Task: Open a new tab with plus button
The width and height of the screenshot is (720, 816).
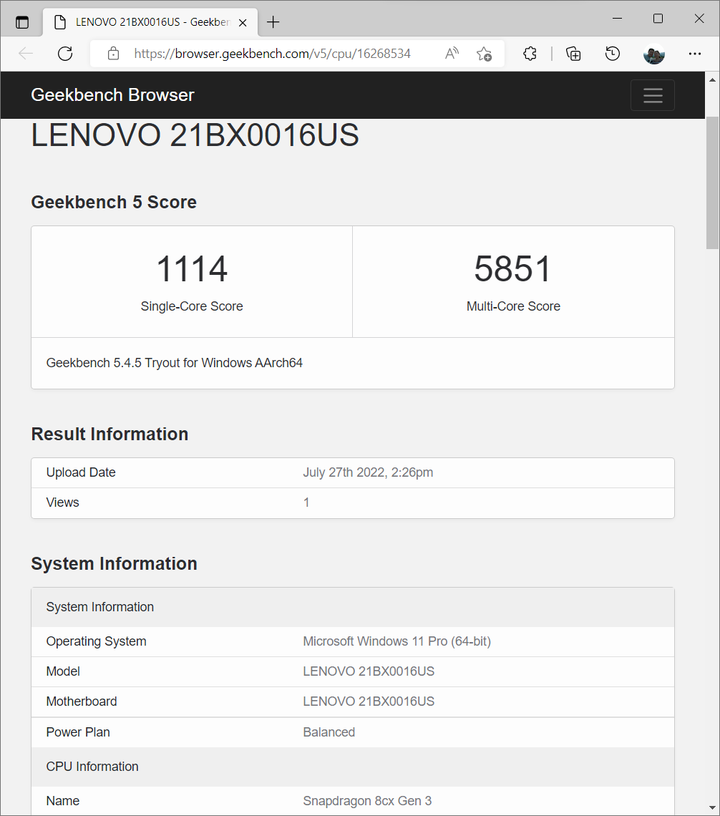Action: tap(273, 22)
